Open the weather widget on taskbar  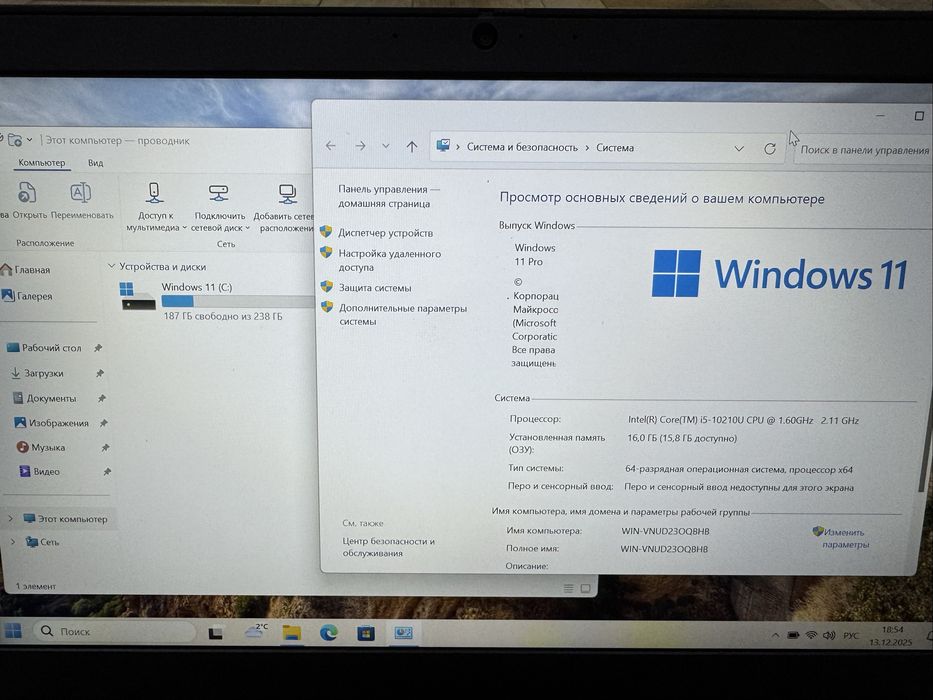(256, 632)
